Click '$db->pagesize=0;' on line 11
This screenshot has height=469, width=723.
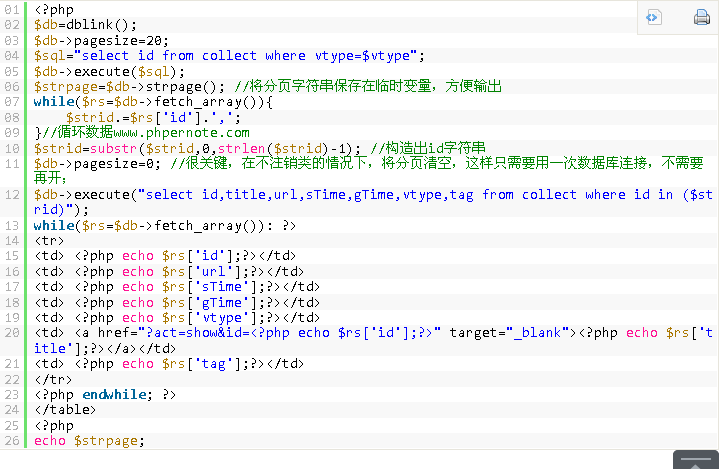[97, 164]
